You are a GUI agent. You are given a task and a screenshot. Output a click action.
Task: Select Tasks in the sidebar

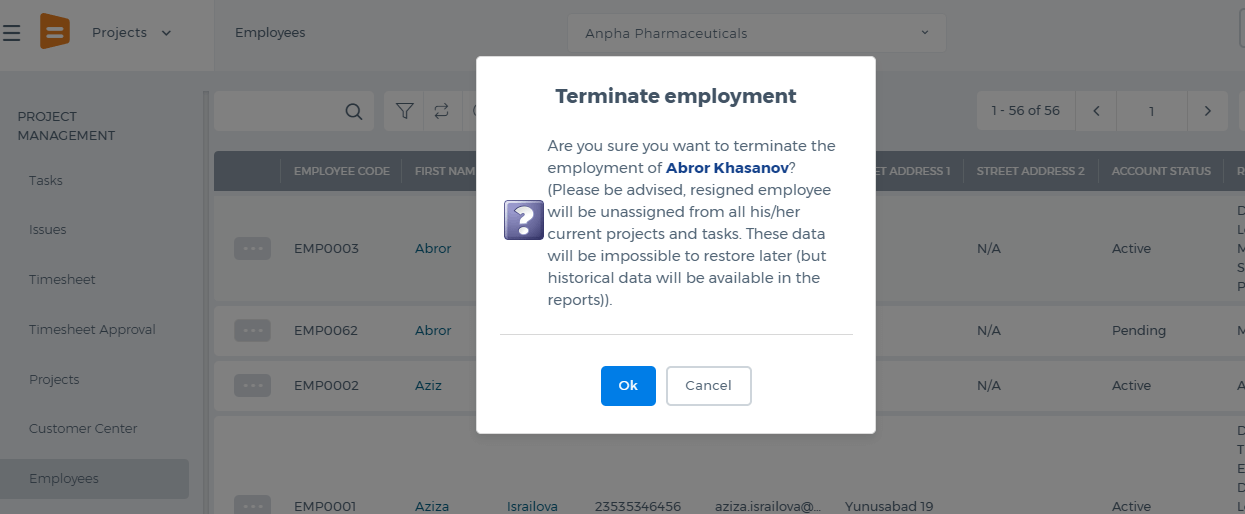click(x=46, y=180)
